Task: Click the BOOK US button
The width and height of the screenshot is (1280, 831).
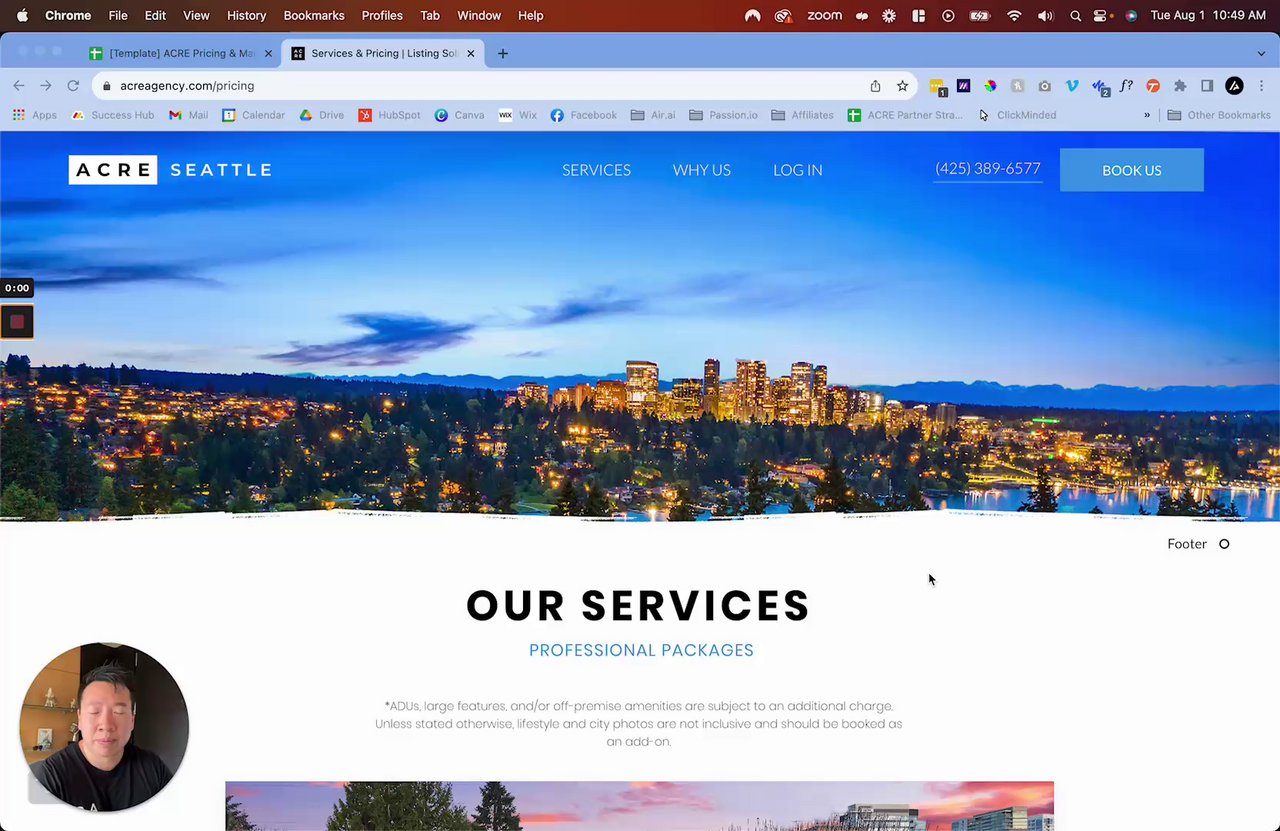Action: click(x=1132, y=170)
